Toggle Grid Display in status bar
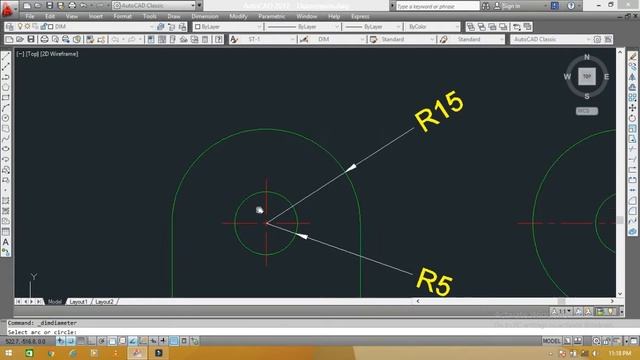640x360 pixels. [81, 341]
